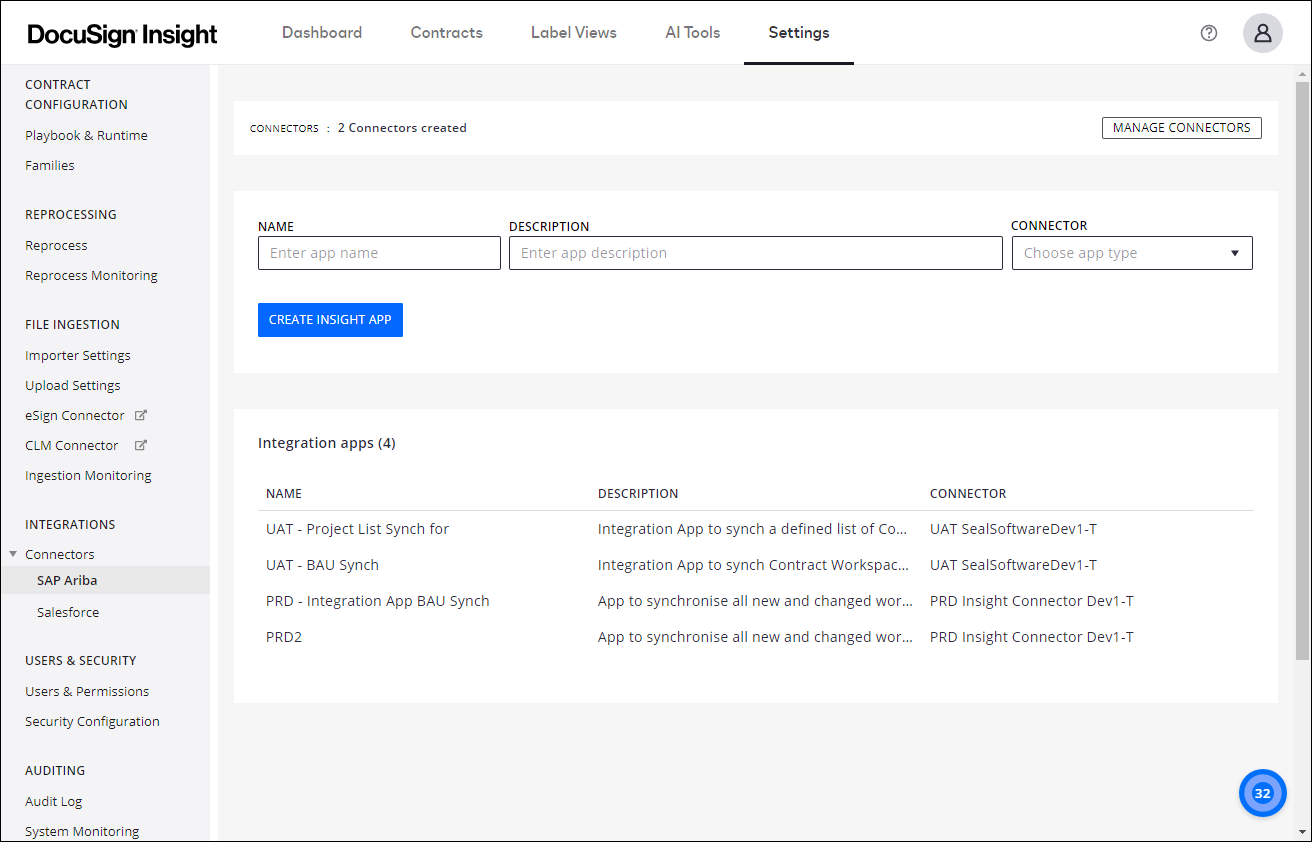The height and width of the screenshot is (842, 1312).
Task: Focus the Enter app description field
Action: click(756, 253)
